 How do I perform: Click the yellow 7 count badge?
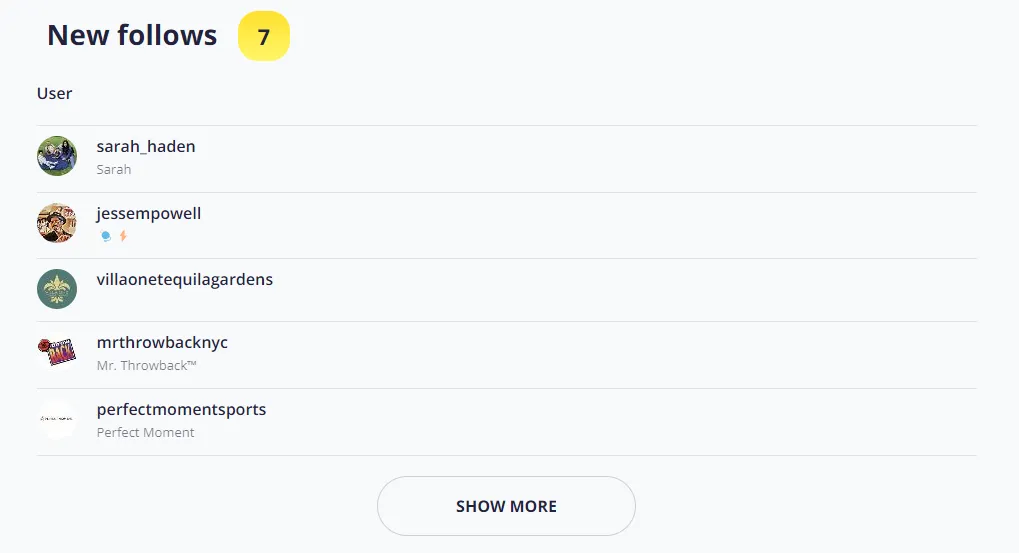(x=264, y=37)
